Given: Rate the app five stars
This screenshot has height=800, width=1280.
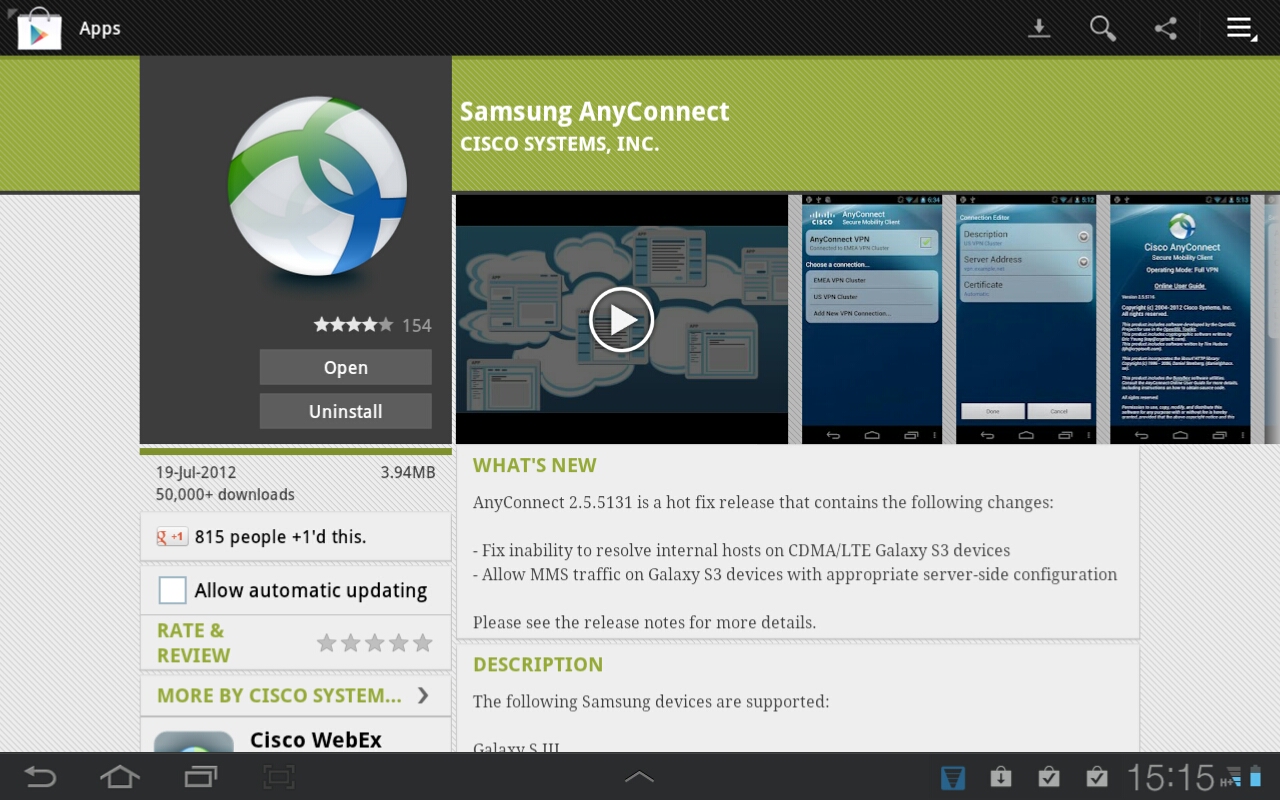Looking at the screenshot, I should [422, 643].
